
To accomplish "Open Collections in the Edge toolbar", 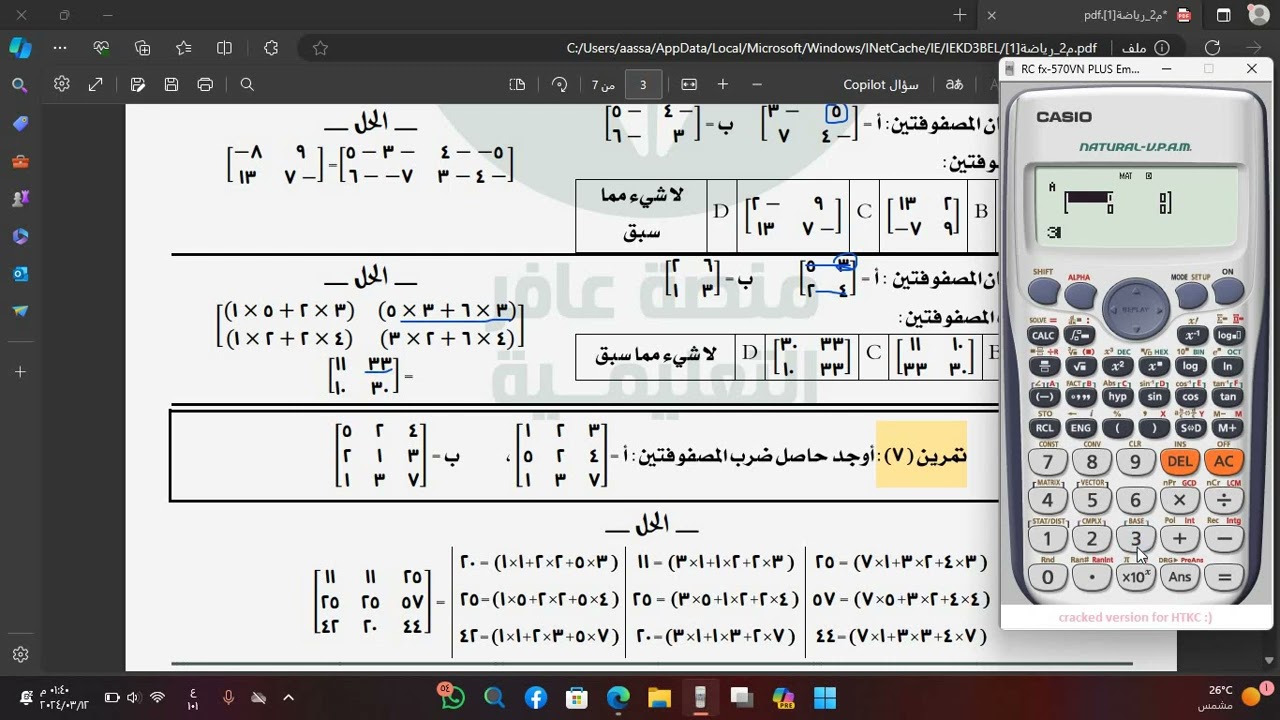I will pyautogui.click(x=142, y=48).
